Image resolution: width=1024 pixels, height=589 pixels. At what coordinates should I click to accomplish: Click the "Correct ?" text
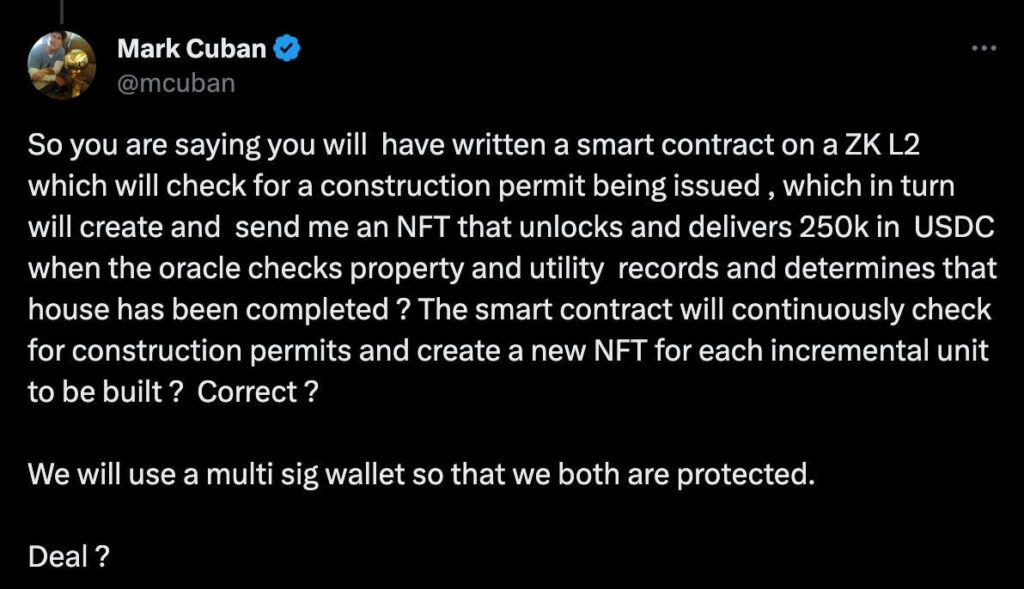pos(258,392)
